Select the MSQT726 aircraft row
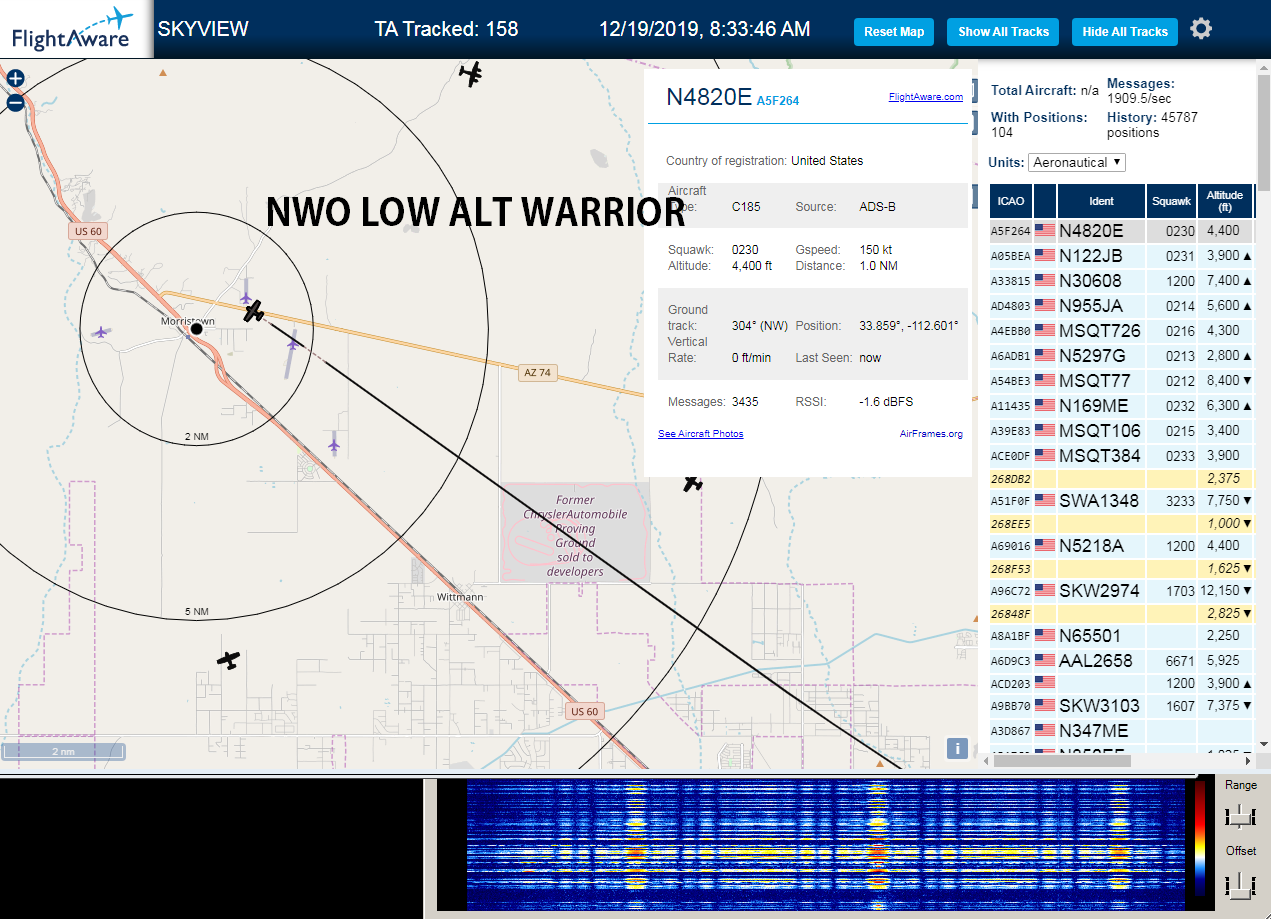 point(1122,331)
